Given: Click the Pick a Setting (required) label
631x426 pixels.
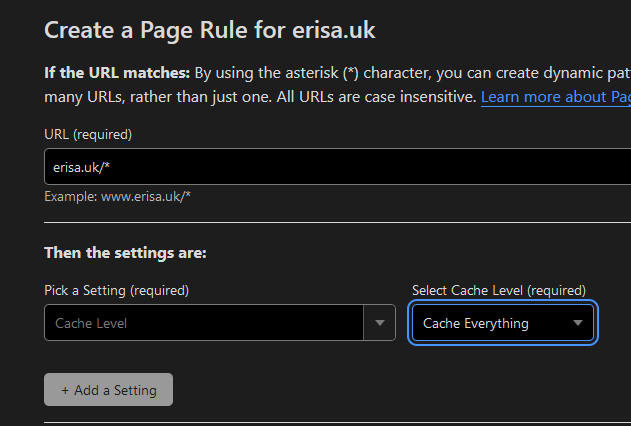Looking at the screenshot, I should tap(116, 290).
